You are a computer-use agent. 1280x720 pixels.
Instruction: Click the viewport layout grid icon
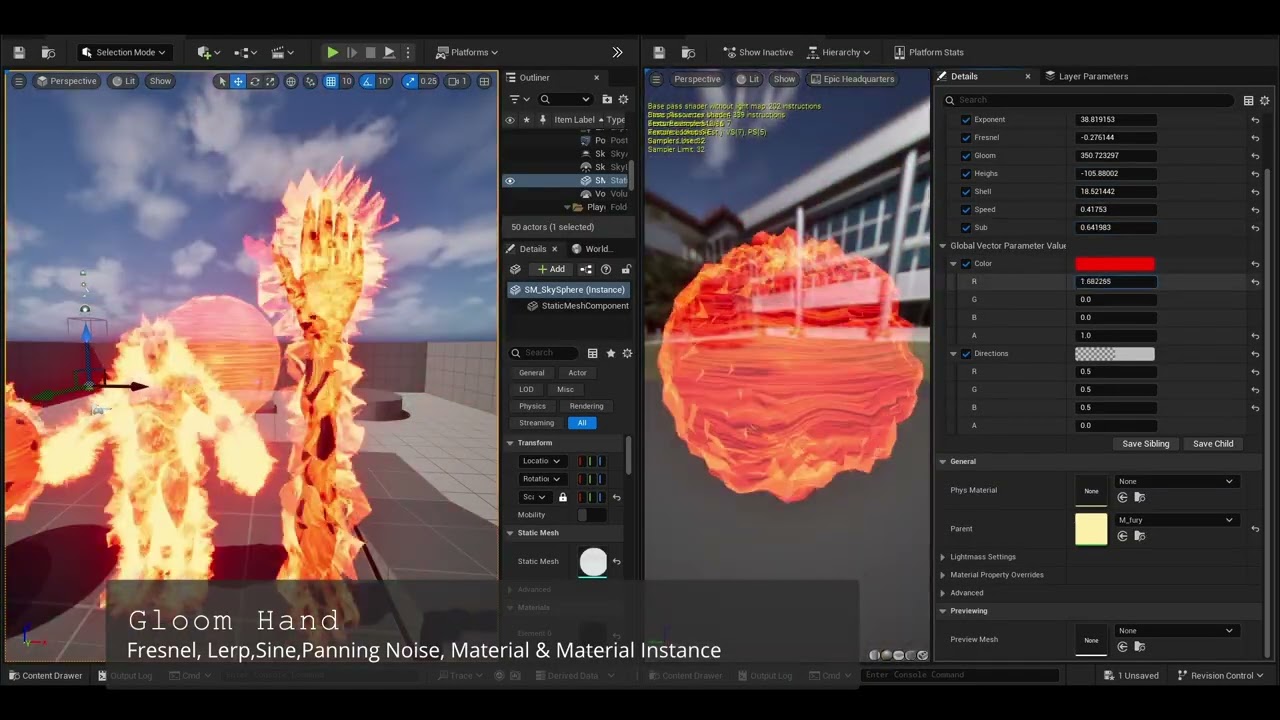[x=484, y=81]
